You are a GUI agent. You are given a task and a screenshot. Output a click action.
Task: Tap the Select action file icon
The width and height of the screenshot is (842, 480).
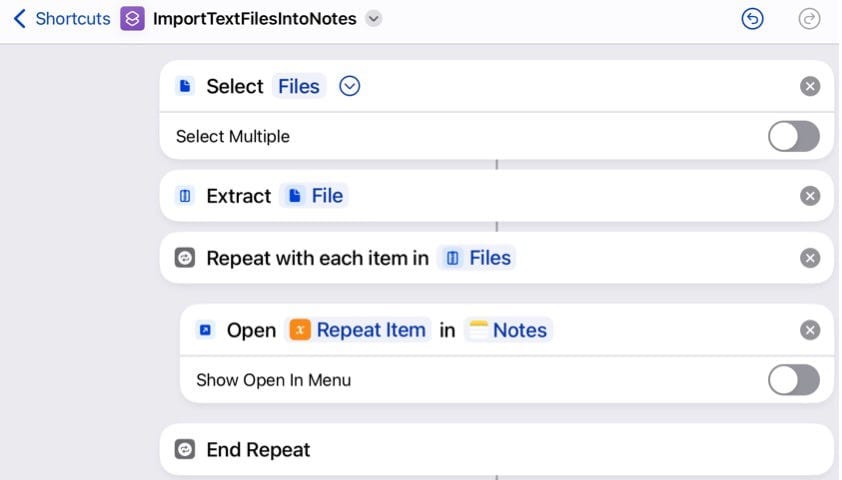tap(185, 86)
